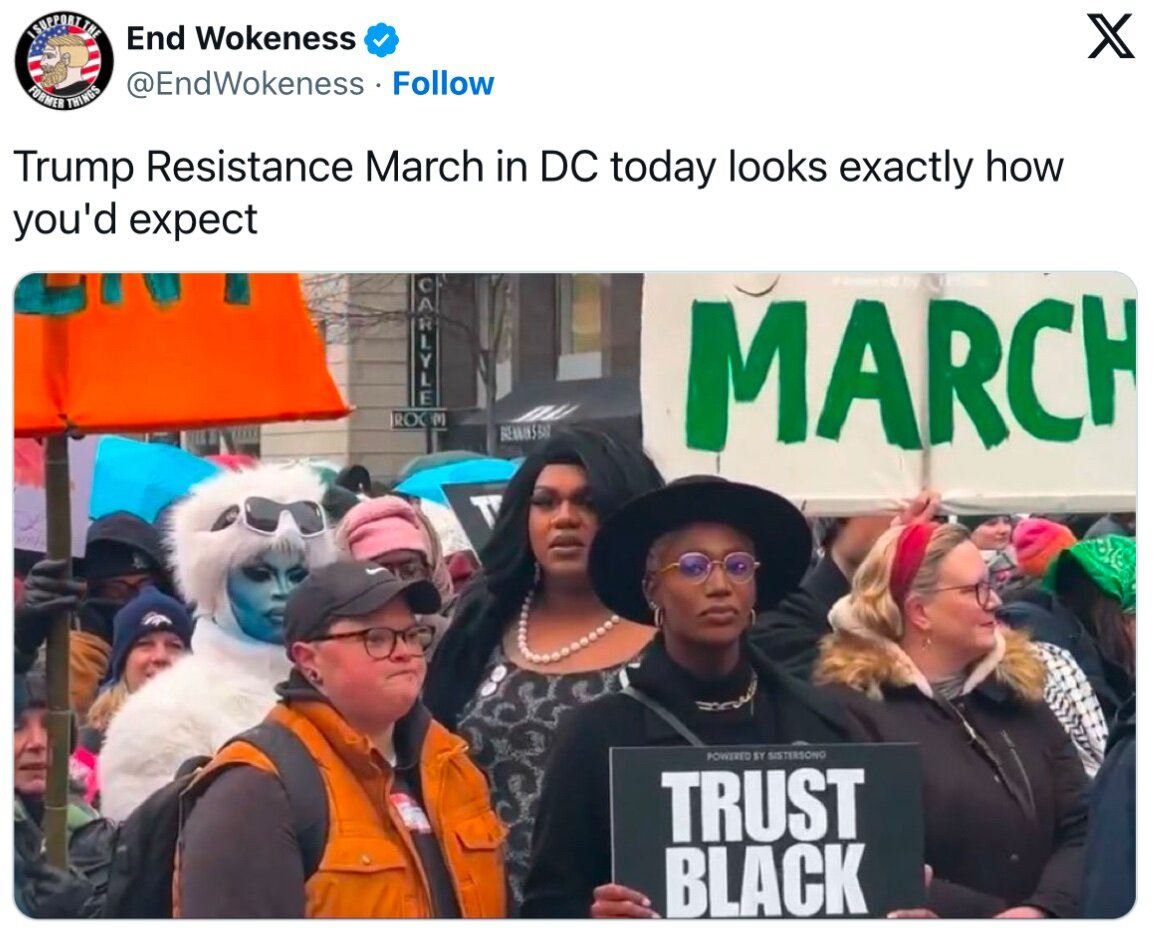Click the vertical CARLYLE sign in photo
Screen dimensions: 1170x933
425,341
